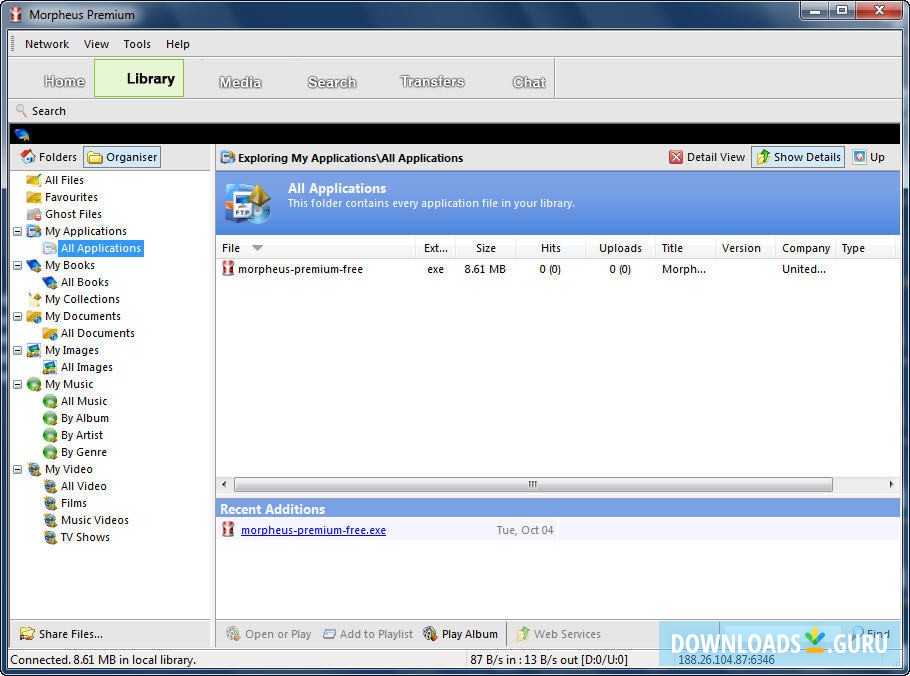This screenshot has width=910, height=676.
Task: Click the scrollbar right arrow
Action: [891, 484]
